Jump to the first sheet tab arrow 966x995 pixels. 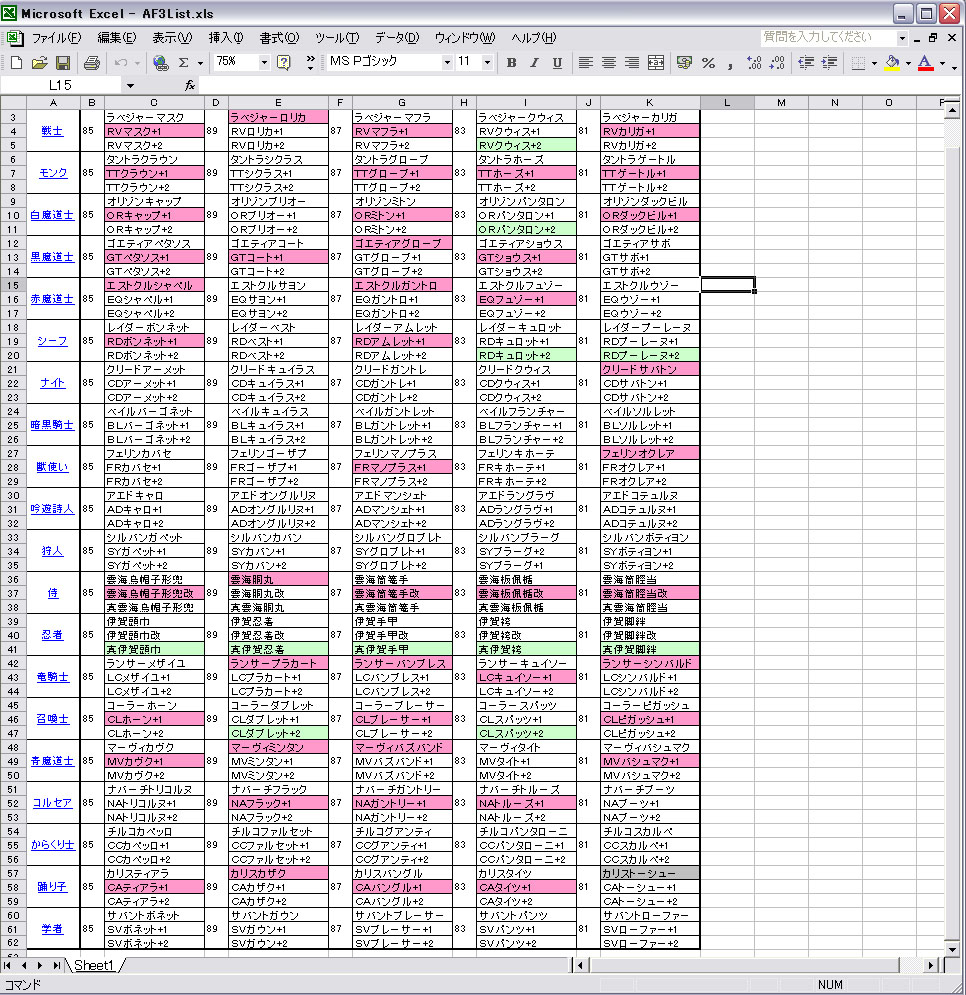tap(7, 965)
